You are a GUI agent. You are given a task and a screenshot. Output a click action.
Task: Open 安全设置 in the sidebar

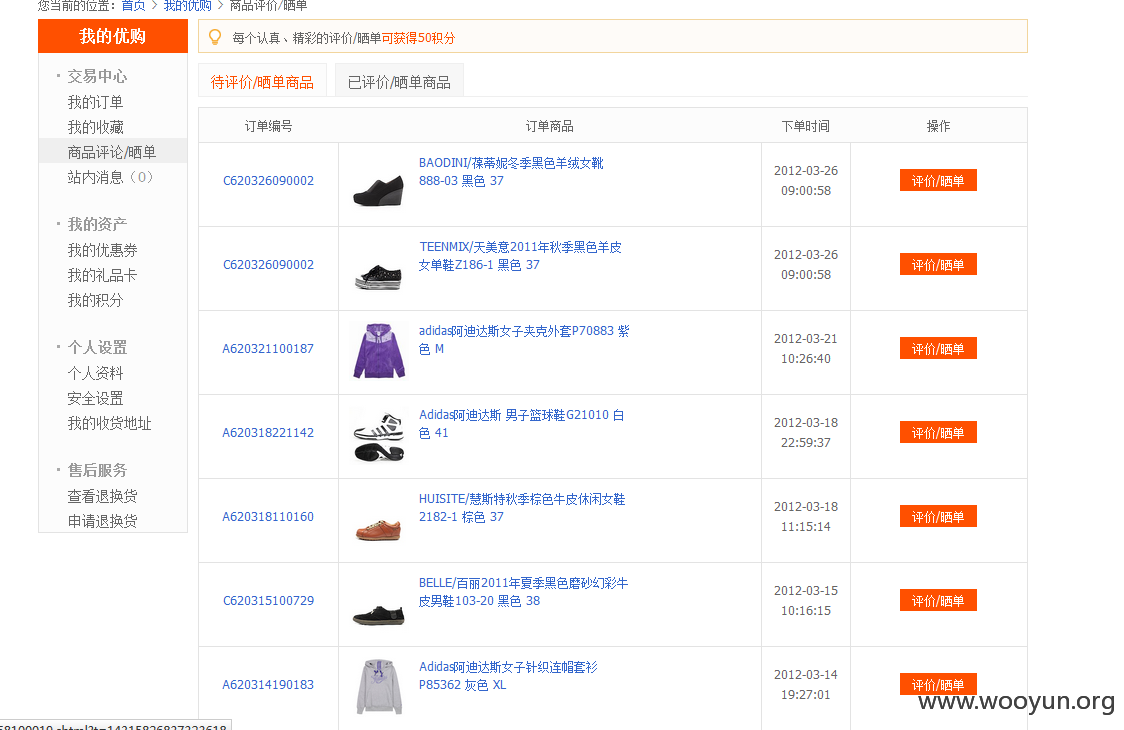pyautogui.click(x=95, y=398)
